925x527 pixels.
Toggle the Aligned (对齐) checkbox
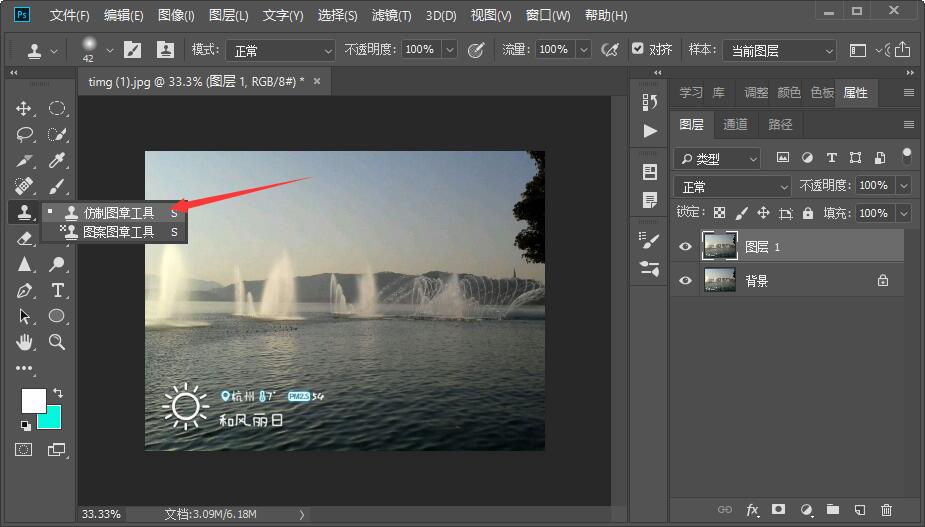[x=637, y=48]
